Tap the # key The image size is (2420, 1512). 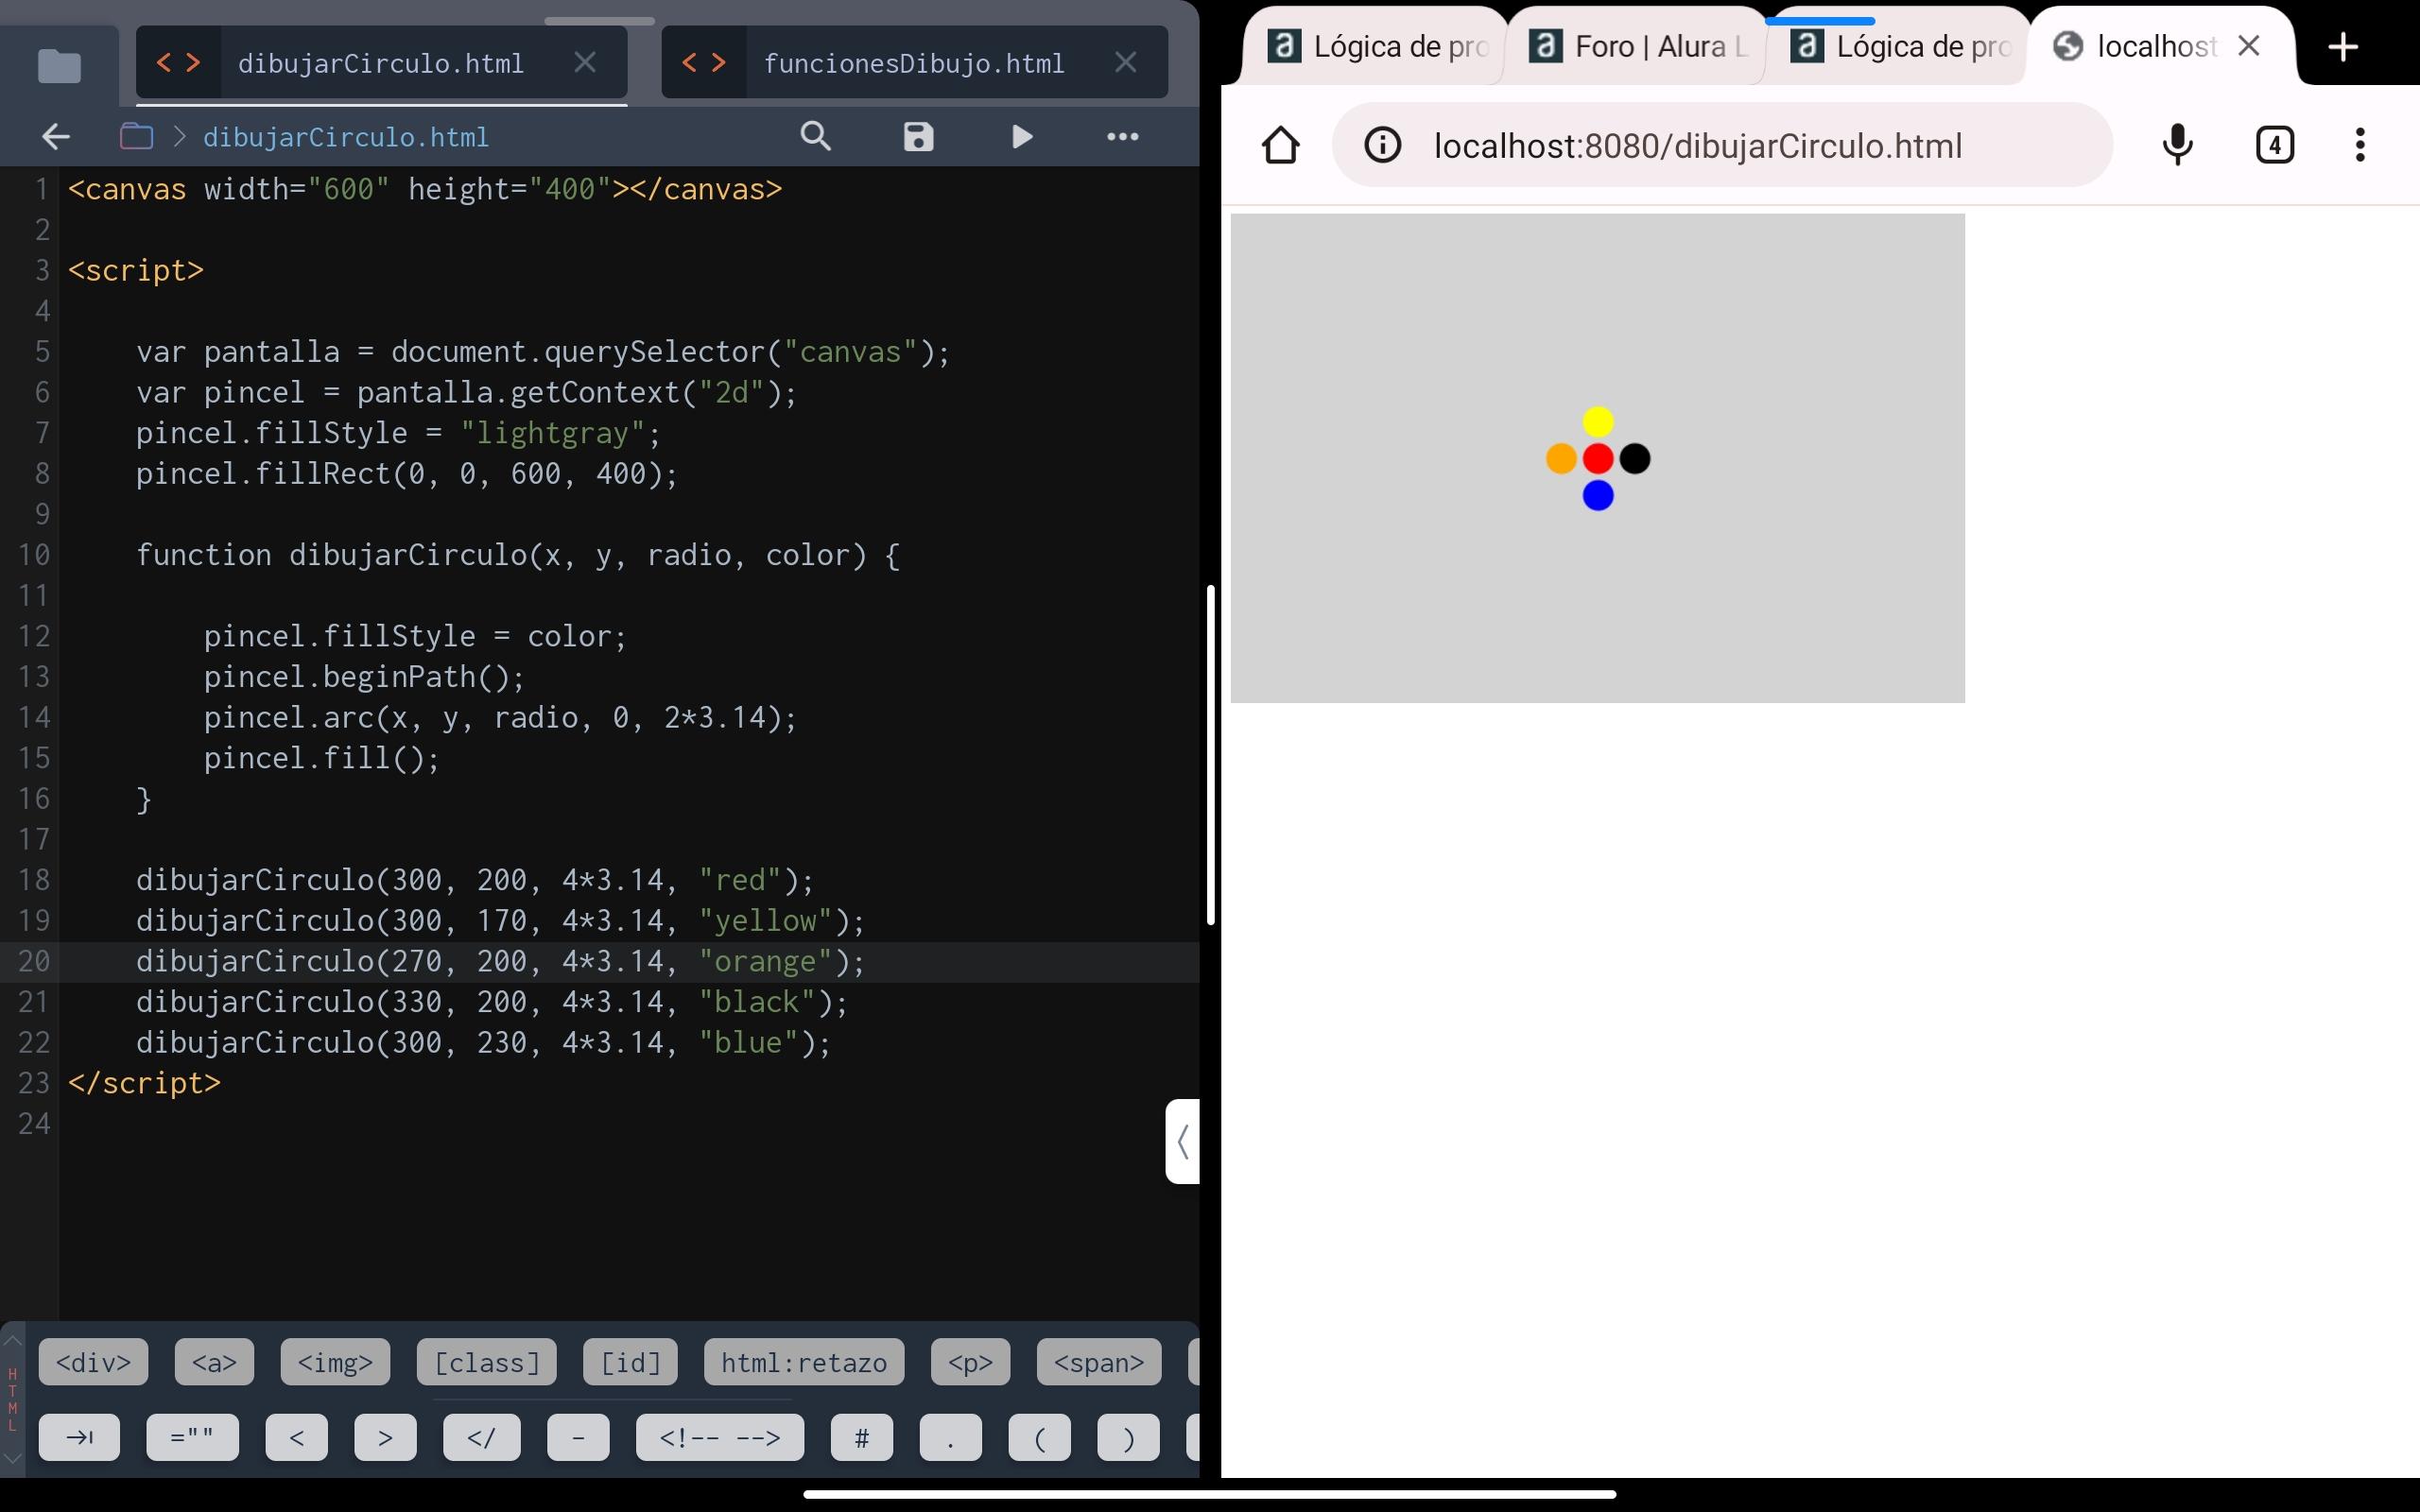point(862,1437)
